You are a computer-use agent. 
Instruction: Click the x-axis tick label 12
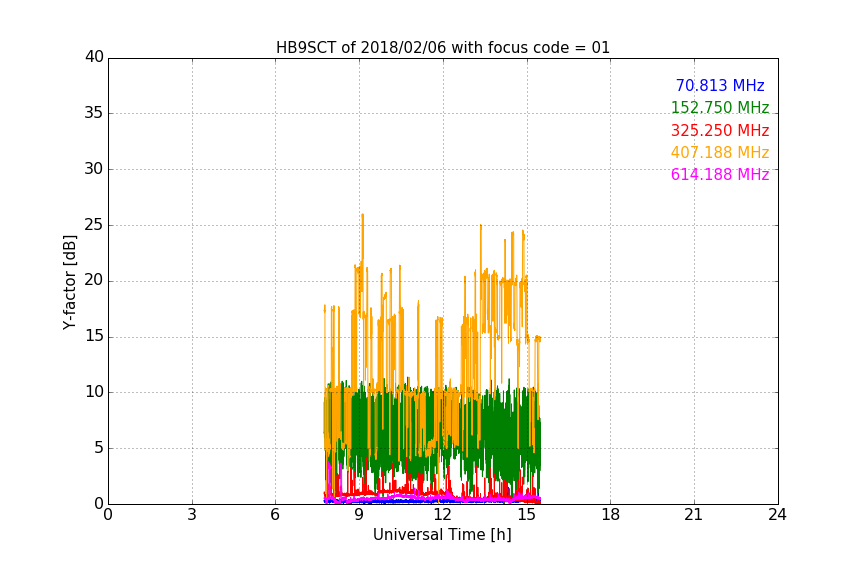tap(443, 515)
